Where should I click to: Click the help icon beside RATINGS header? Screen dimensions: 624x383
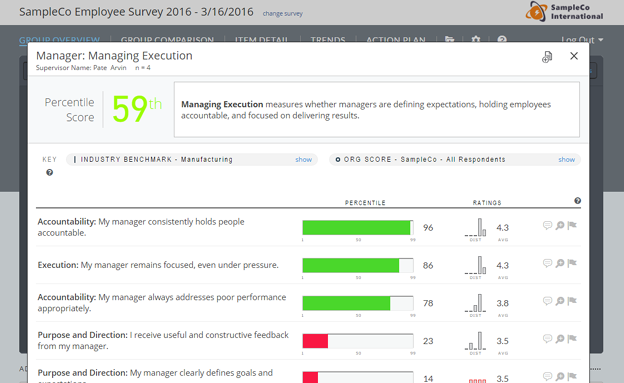(577, 201)
